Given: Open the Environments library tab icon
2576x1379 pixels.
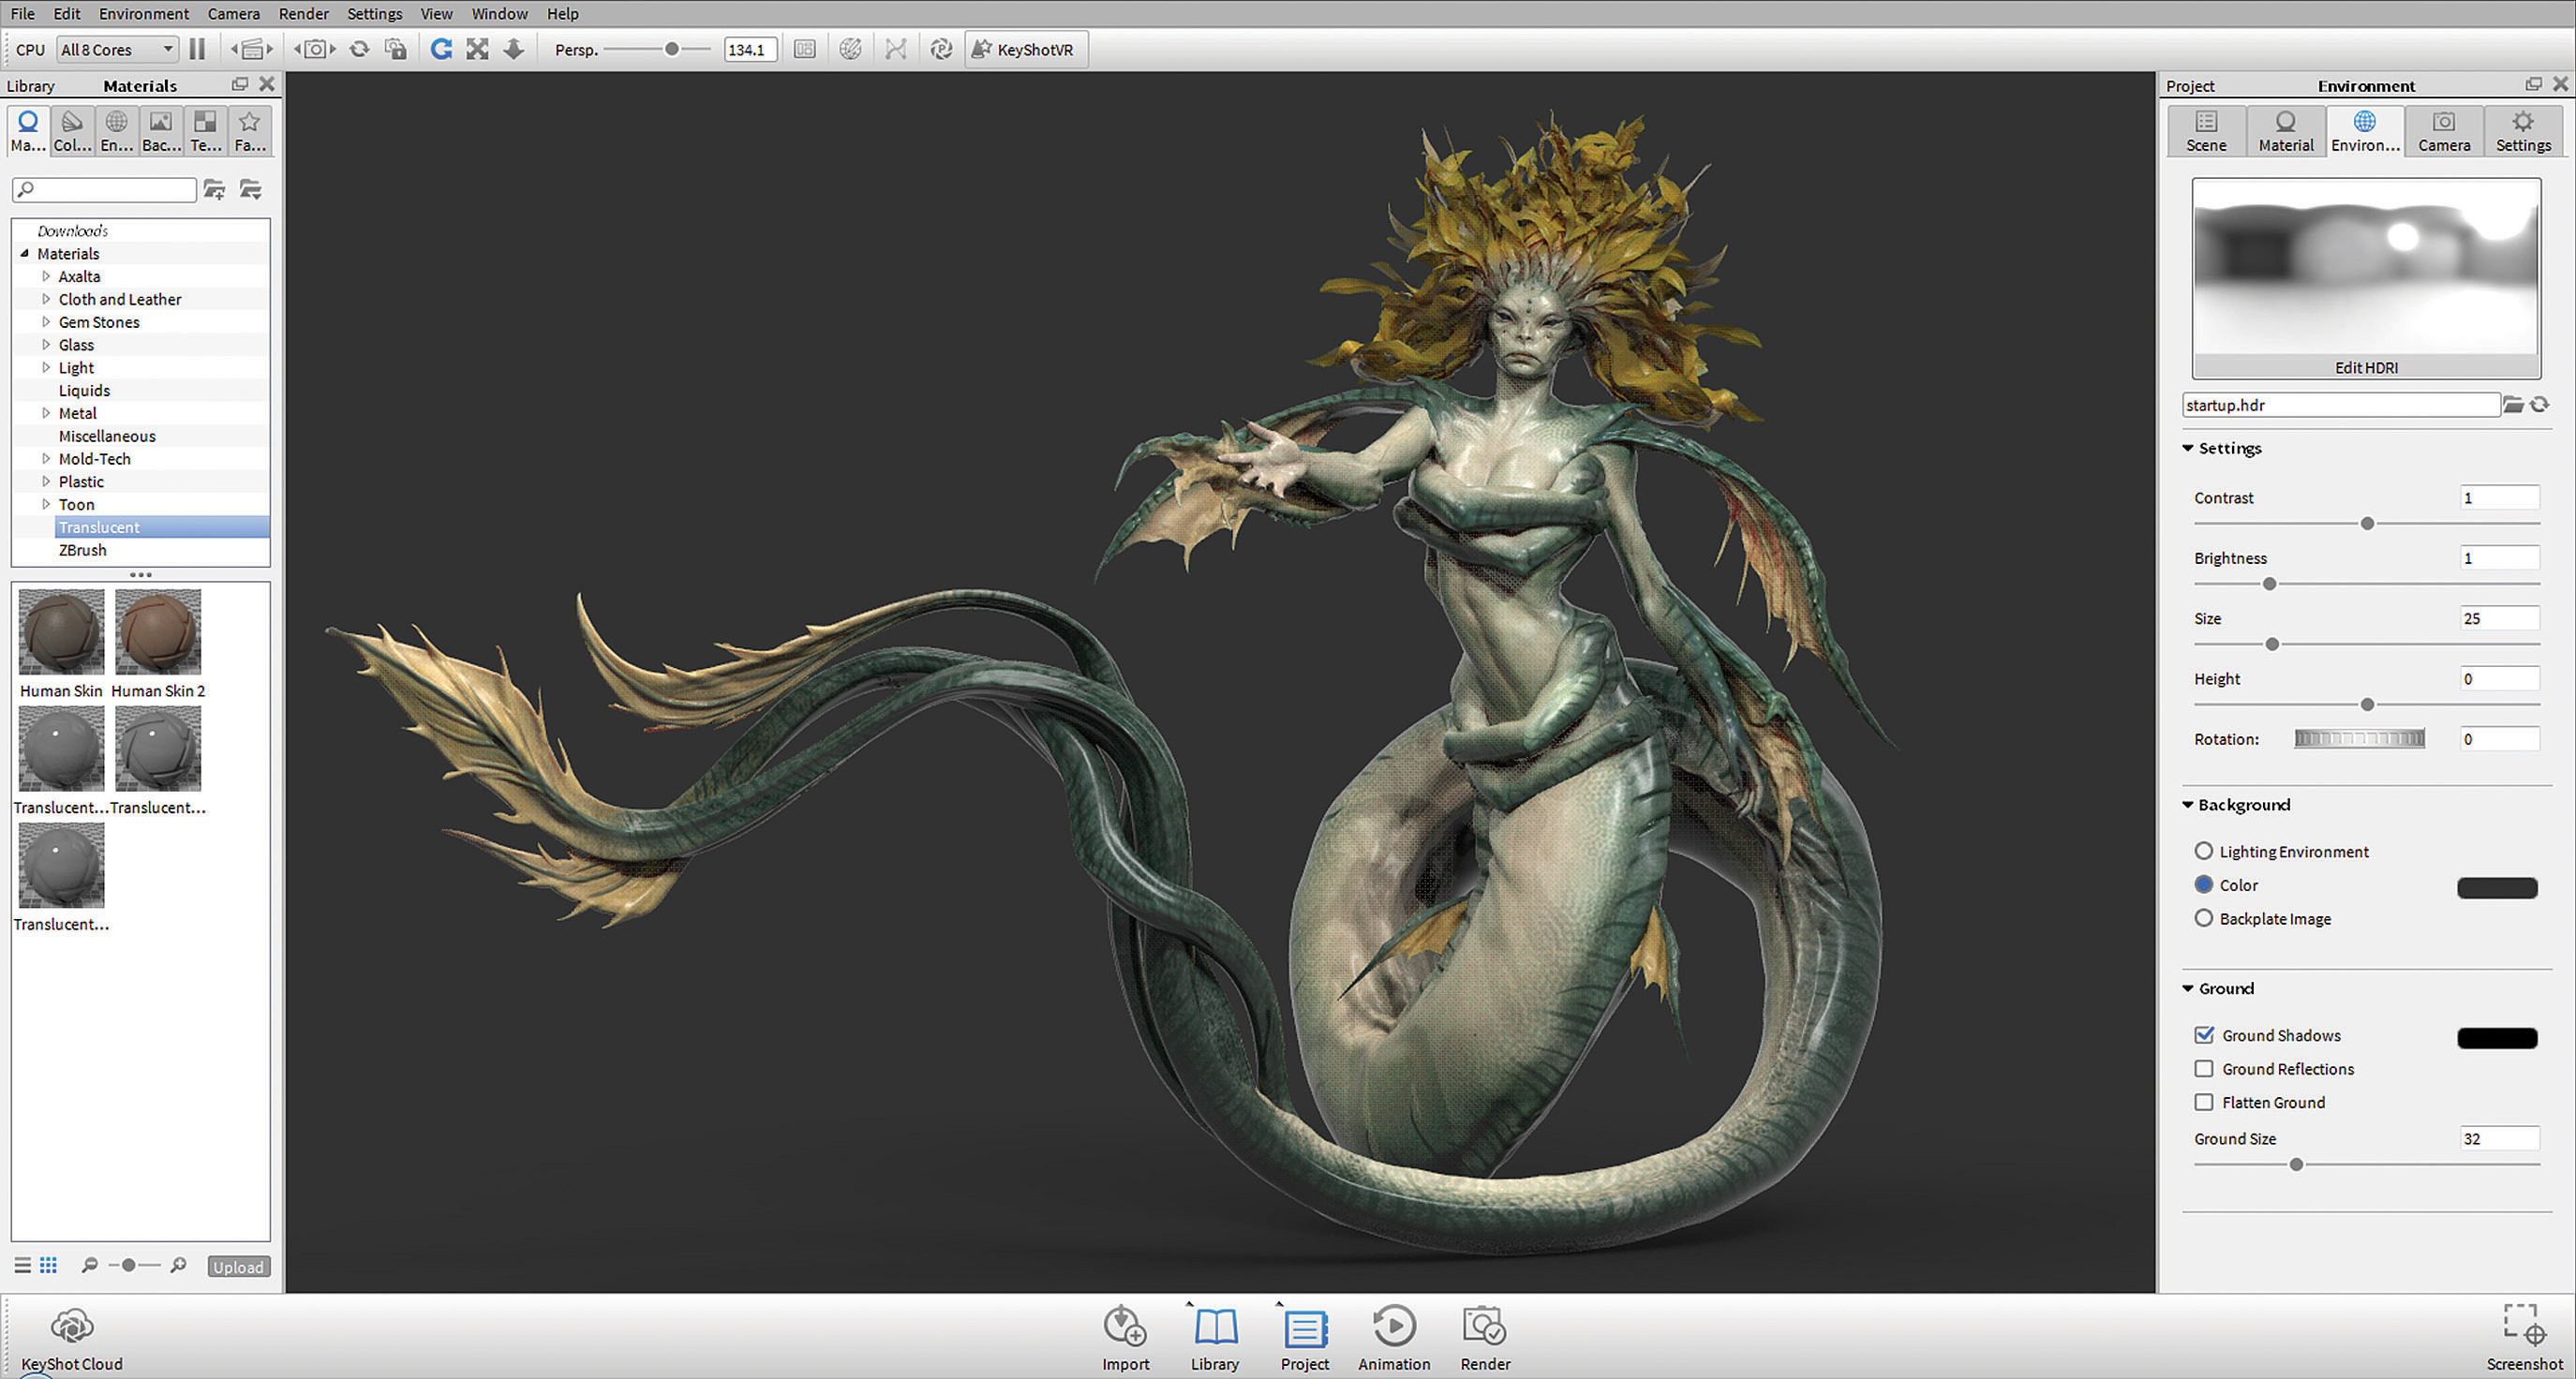Looking at the screenshot, I should (x=116, y=131).
